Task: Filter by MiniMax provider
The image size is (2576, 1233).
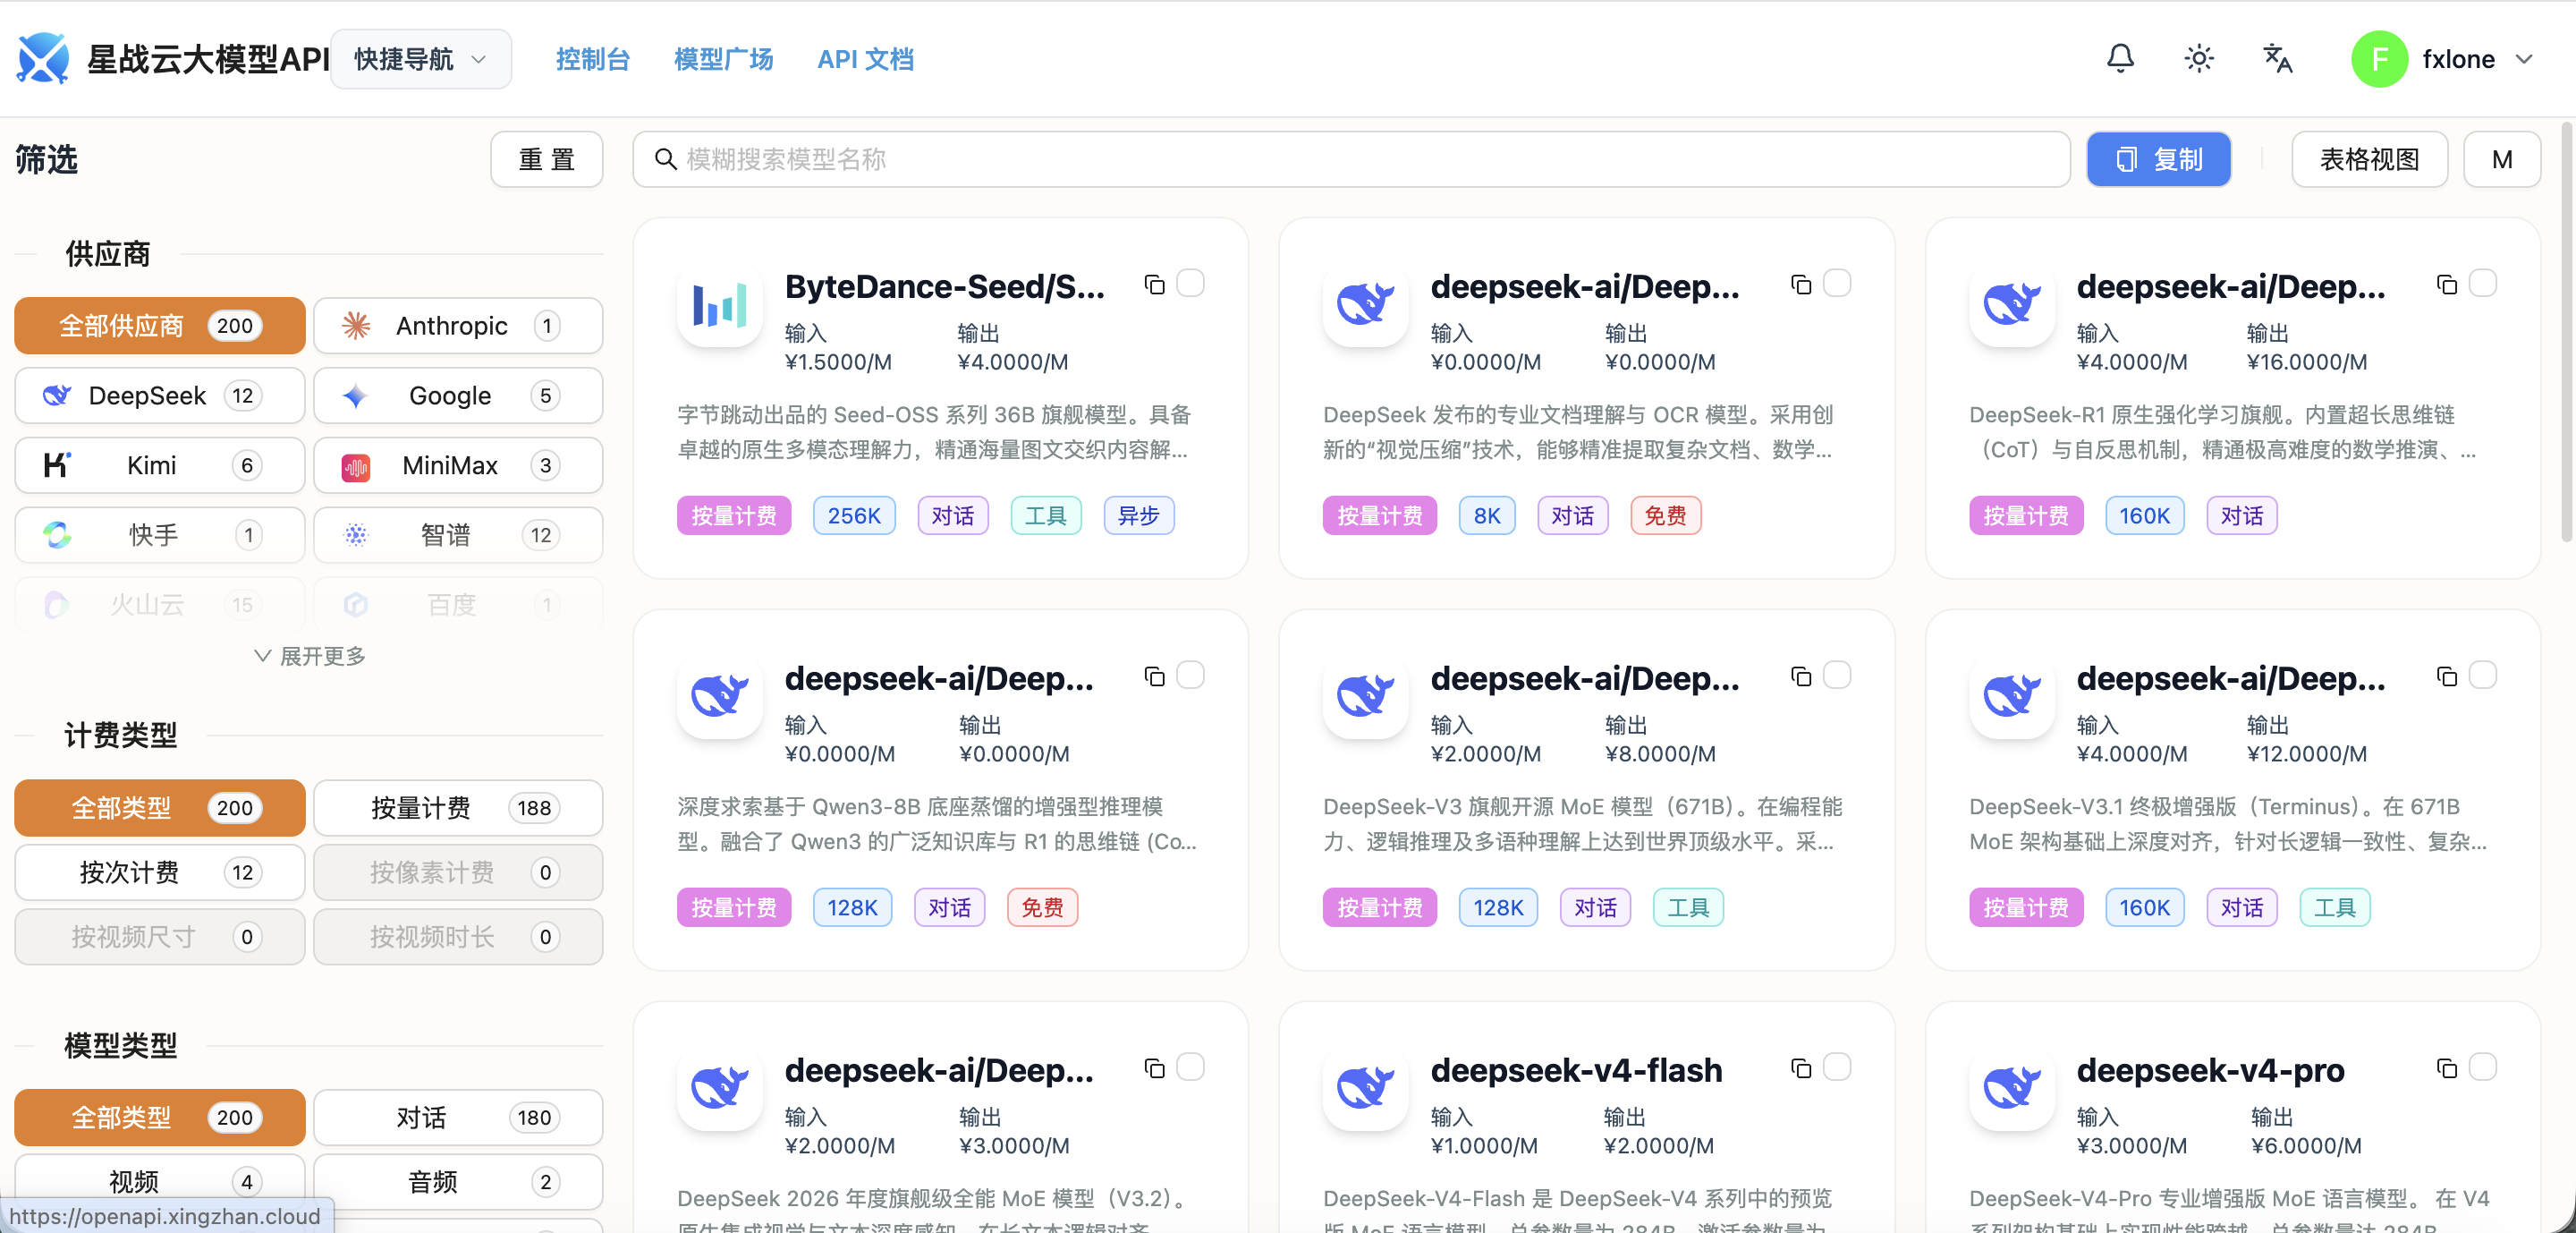Action: pyautogui.click(x=458, y=465)
